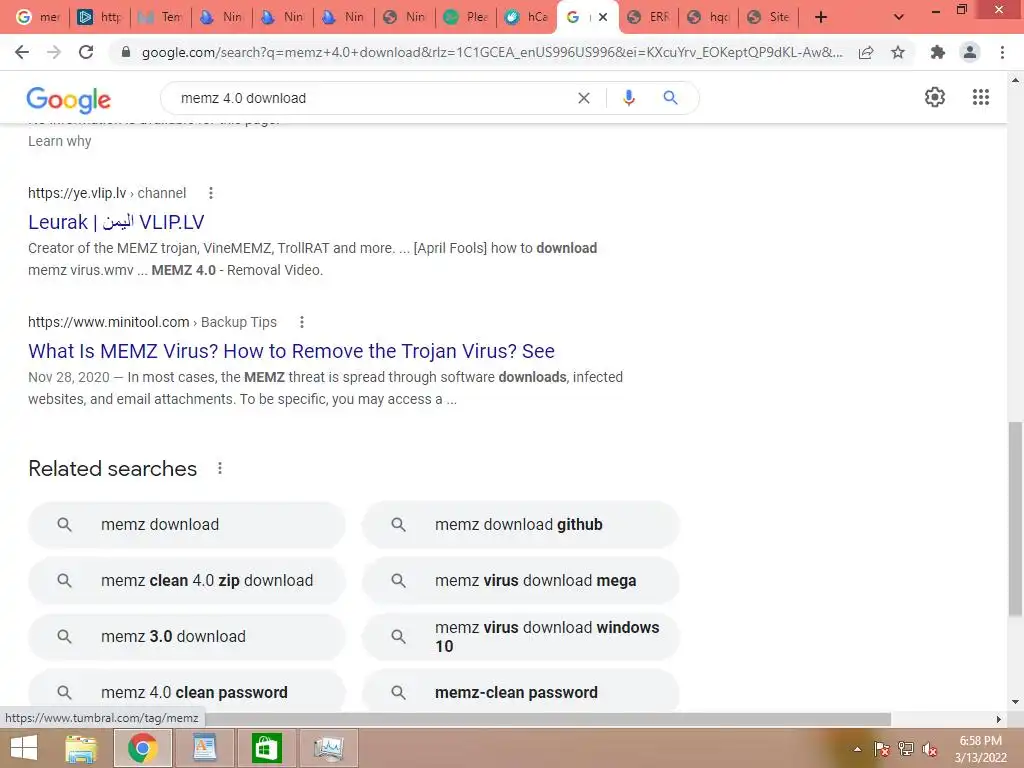
Task: Switch to the 'Site' tab
Action: 769,17
